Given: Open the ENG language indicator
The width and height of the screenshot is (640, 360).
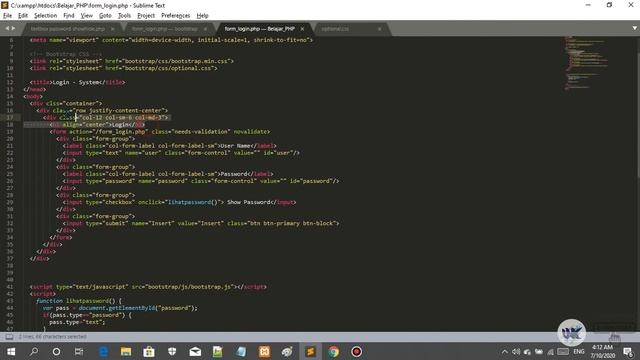Looking at the screenshot, I should click(x=579, y=352).
